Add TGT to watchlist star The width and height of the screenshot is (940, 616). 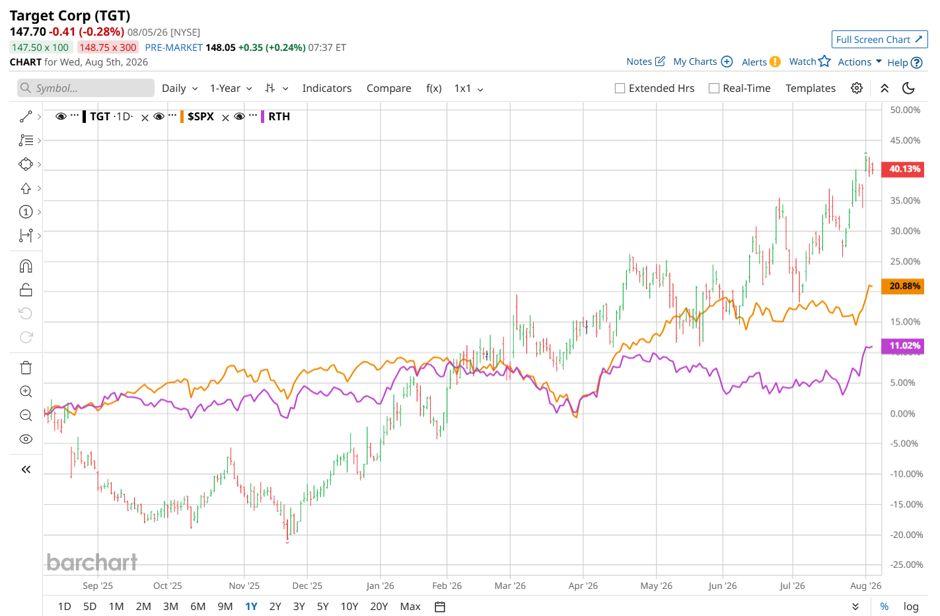[x=824, y=61]
